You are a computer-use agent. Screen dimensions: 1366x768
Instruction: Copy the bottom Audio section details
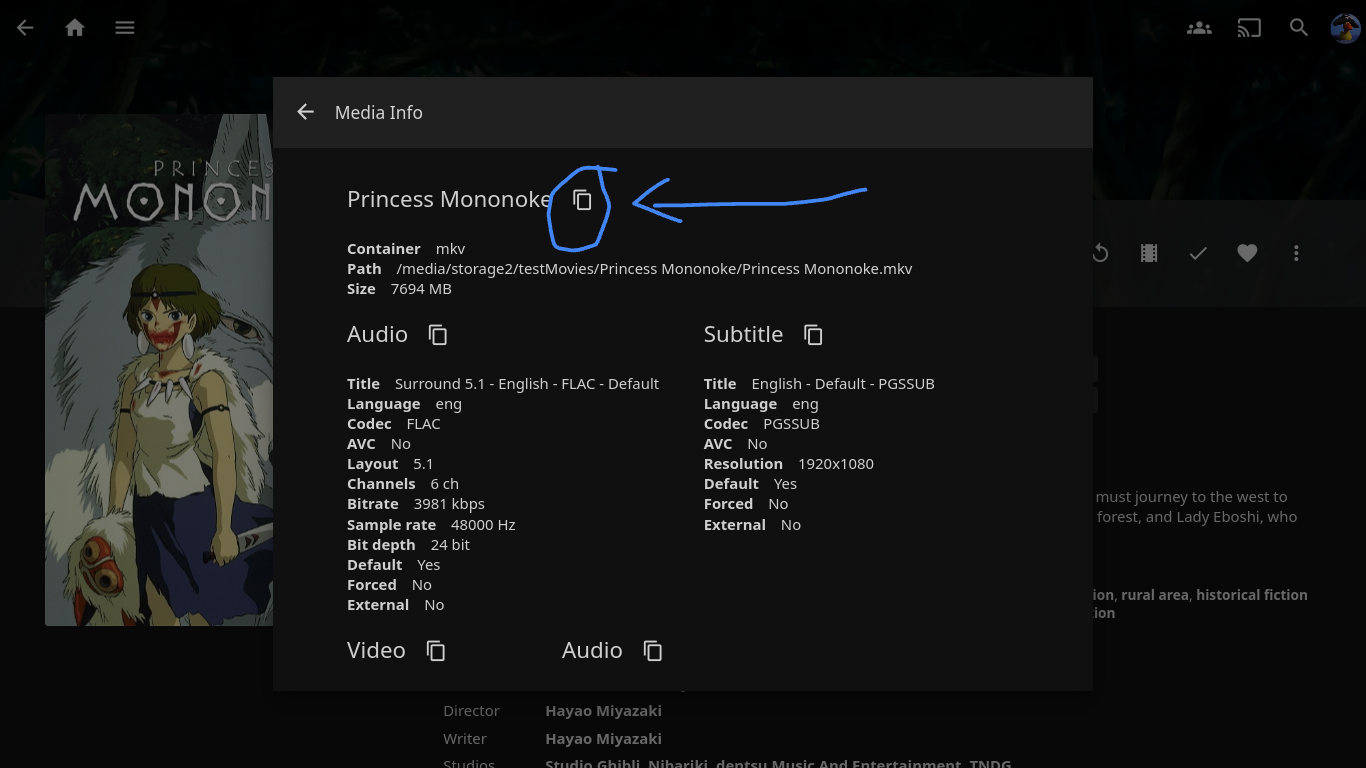click(653, 651)
